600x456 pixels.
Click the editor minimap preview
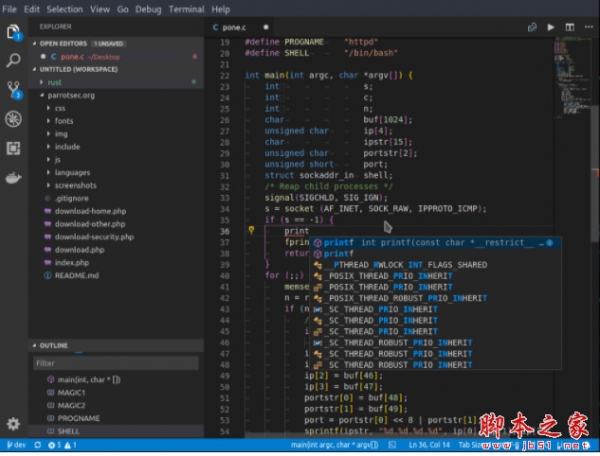pos(572,77)
